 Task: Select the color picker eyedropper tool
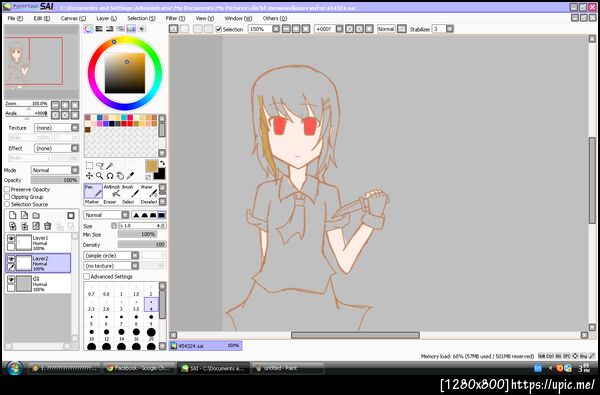[130, 176]
